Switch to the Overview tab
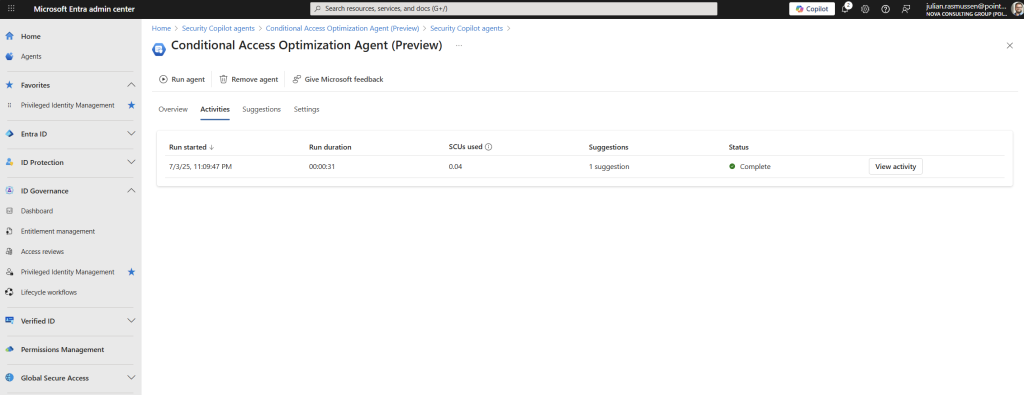 pyautogui.click(x=173, y=109)
